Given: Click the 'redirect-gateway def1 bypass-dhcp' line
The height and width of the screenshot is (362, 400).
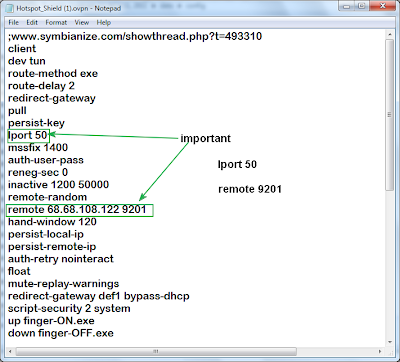Looking at the screenshot, I should click(x=99, y=296).
